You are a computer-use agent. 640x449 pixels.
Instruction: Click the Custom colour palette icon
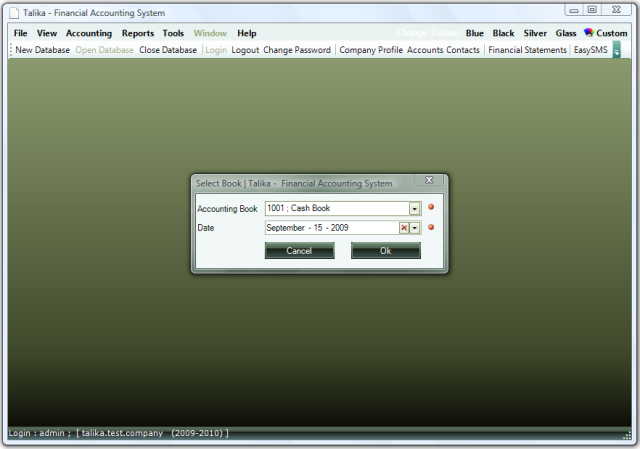tap(589, 33)
